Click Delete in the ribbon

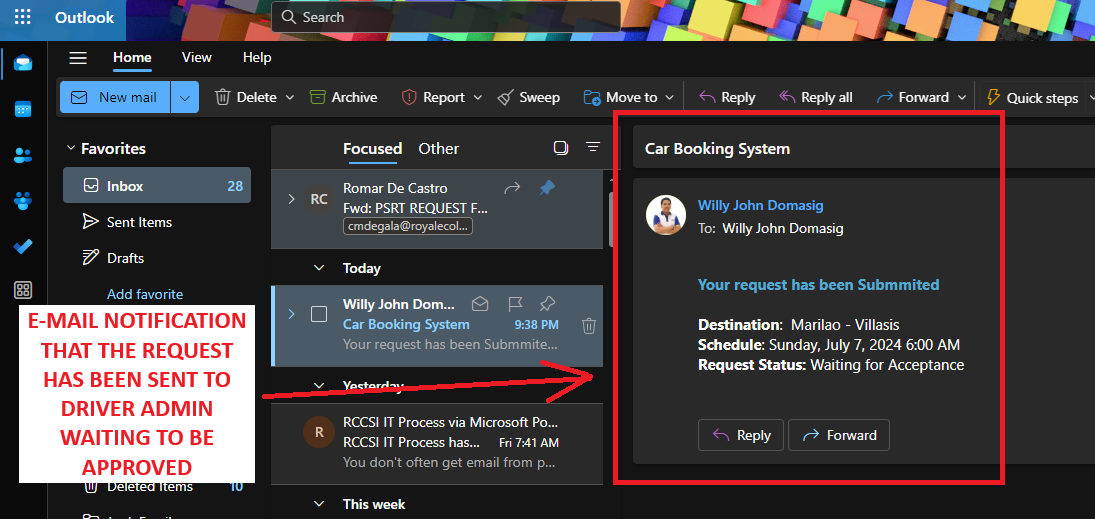coord(246,98)
